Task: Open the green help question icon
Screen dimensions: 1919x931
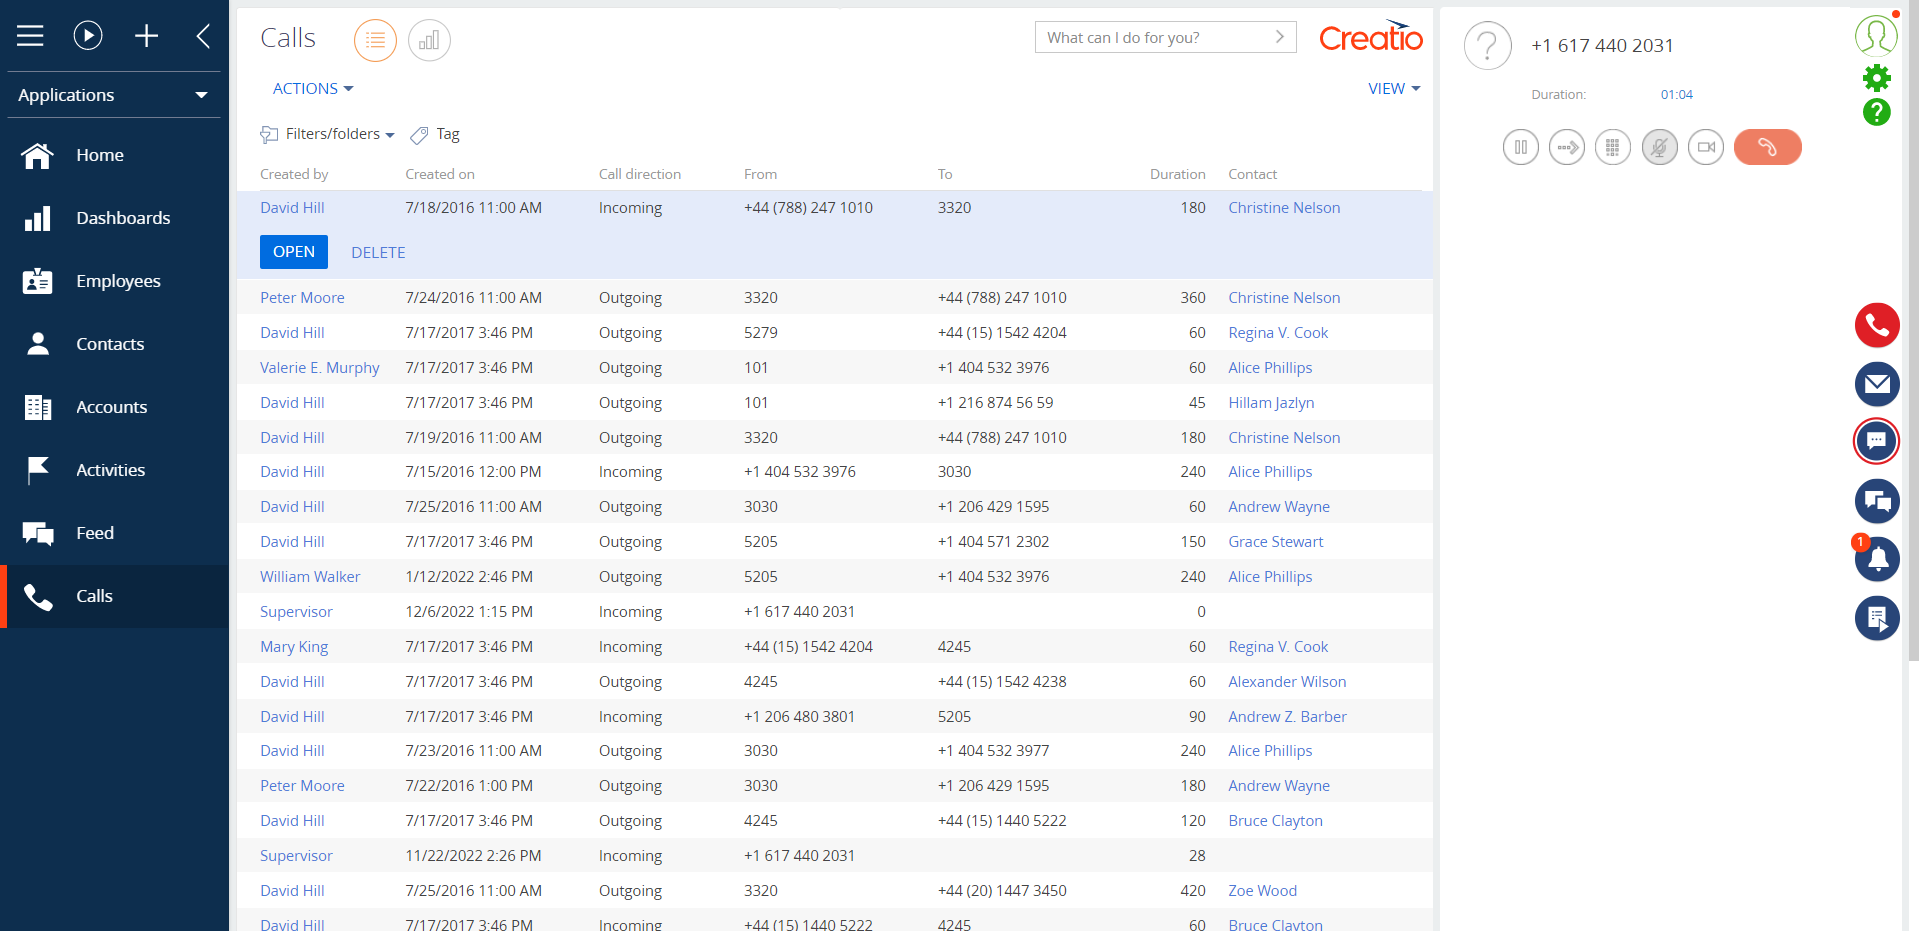Action: [1876, 112]
